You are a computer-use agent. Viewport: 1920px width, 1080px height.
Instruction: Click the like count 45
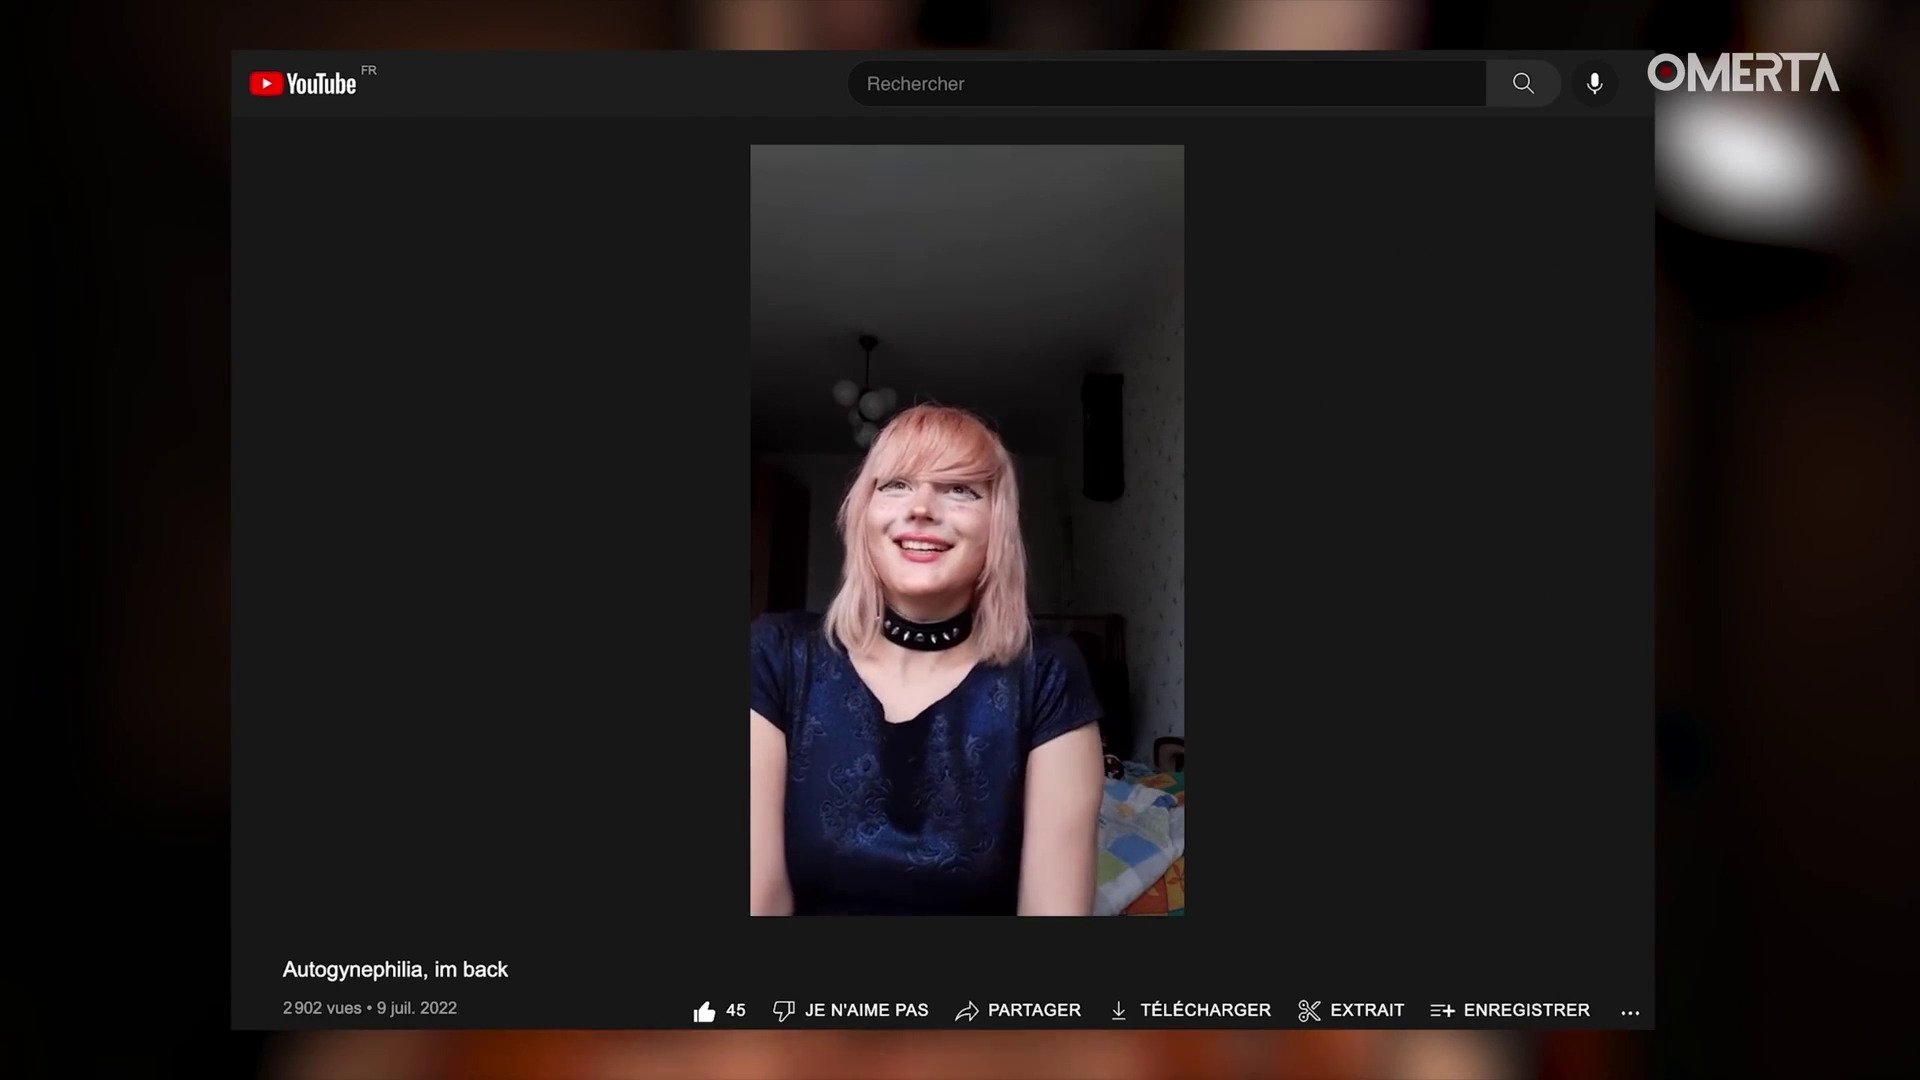[736, 1011]
